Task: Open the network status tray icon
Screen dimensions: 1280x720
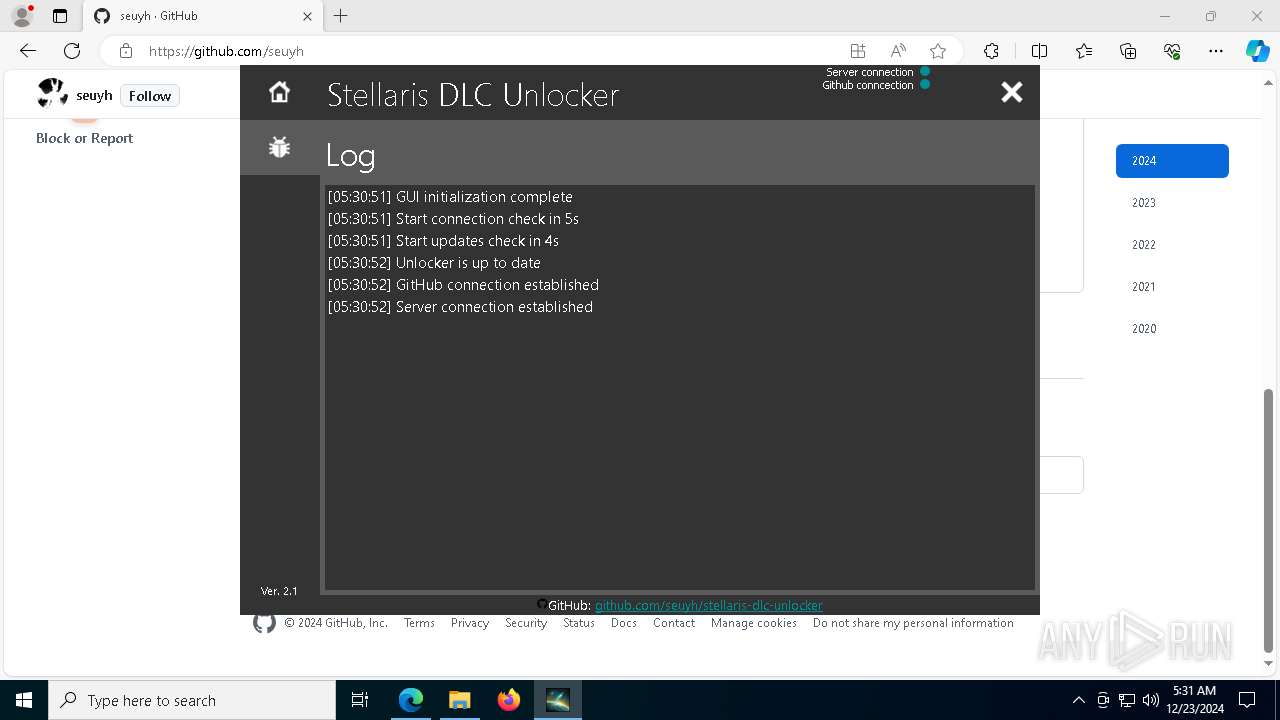Action: (1127, 700)
